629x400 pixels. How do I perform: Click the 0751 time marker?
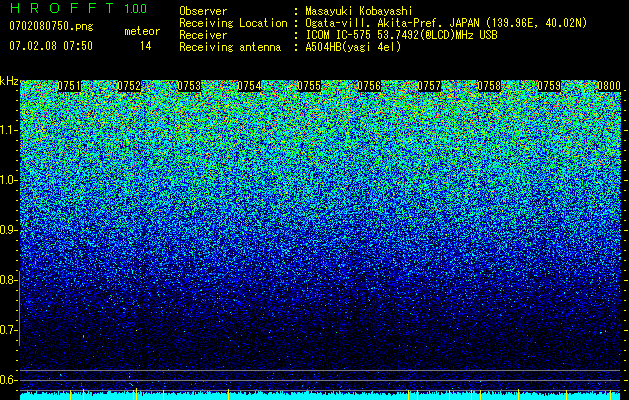[69, 86]
